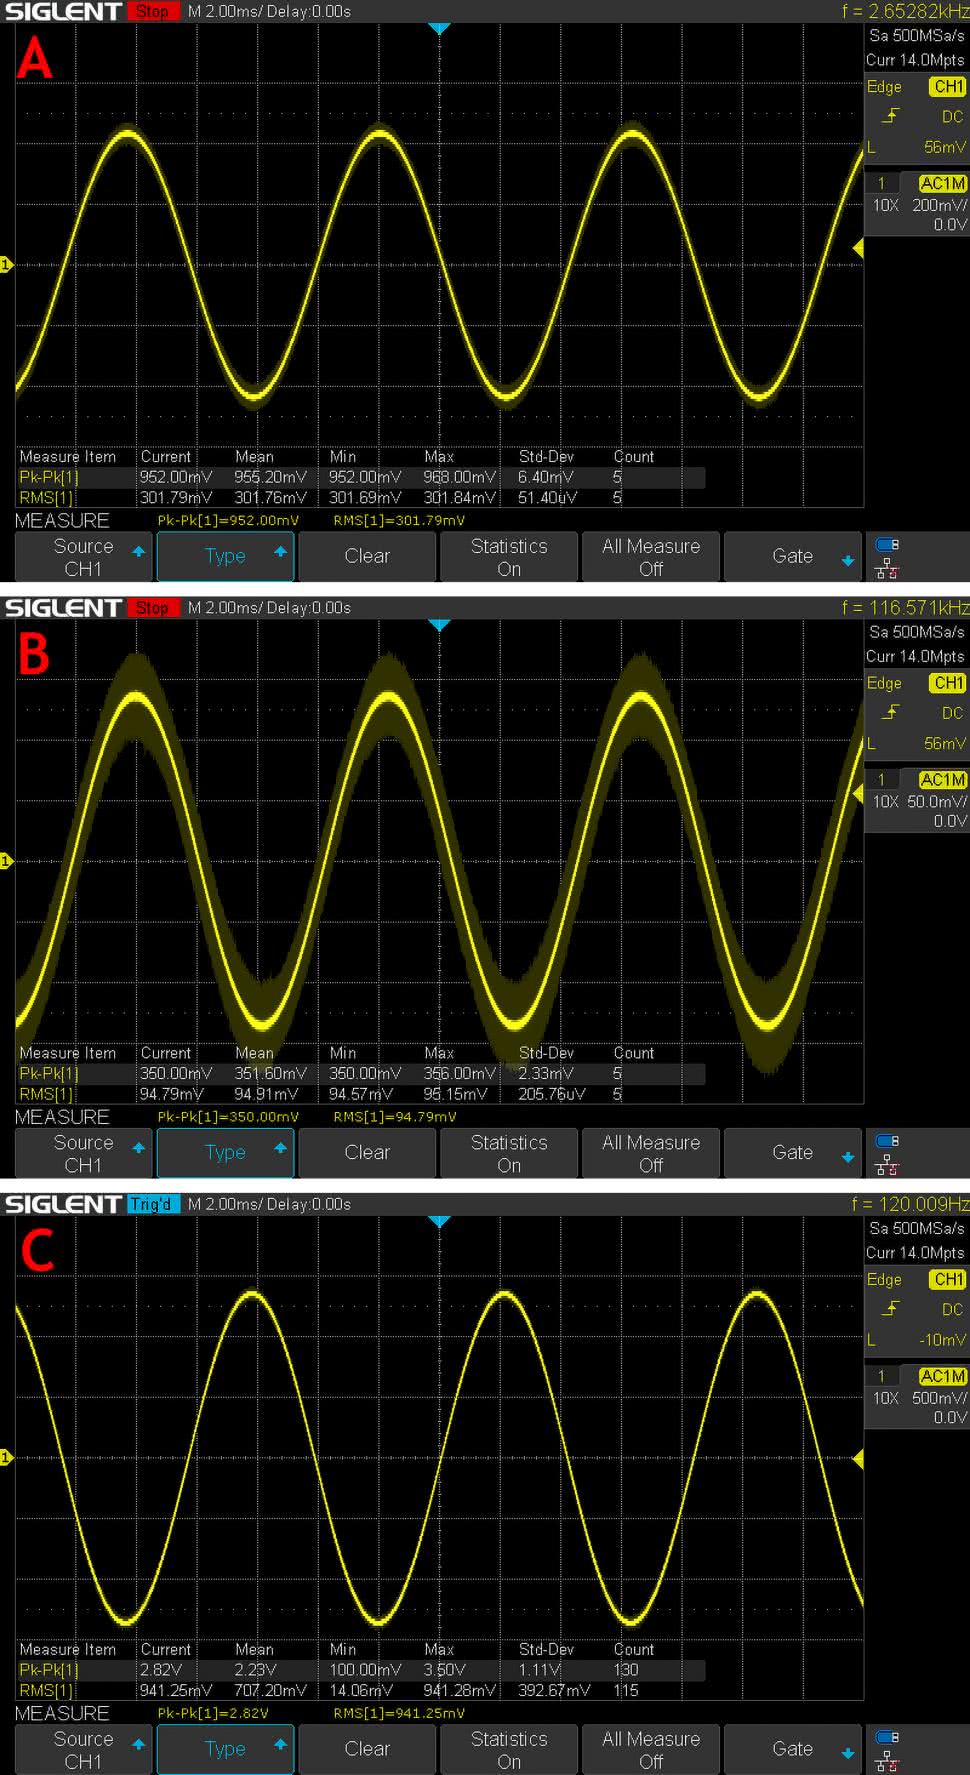Click the blue USB device icon in panel C
Viewport: 970px width, 1775px height.
[x=886, y=1737]
